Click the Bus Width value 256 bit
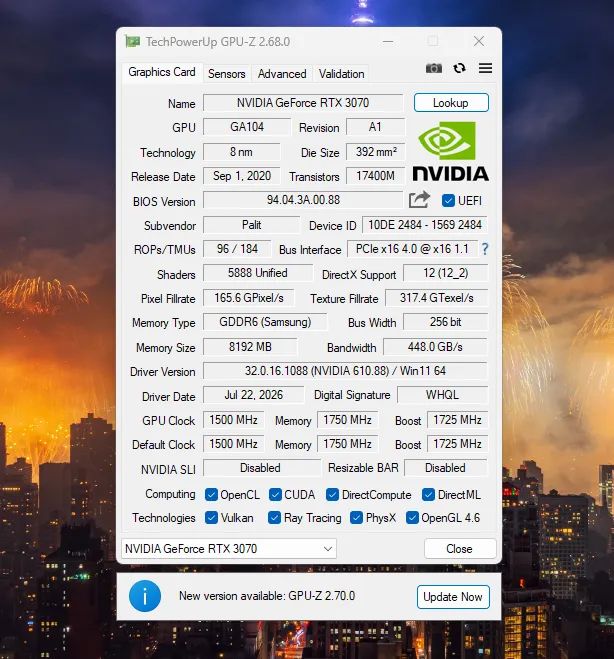This screenshot has height=659, width=614. 445,322
